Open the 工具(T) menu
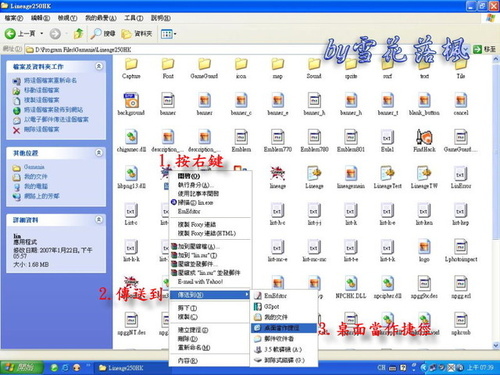 point(134,18)
